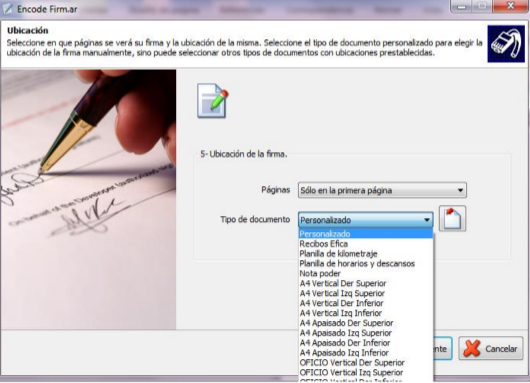Click the token device icon in header
Screen dimensions: 530x383
[506, 44]
